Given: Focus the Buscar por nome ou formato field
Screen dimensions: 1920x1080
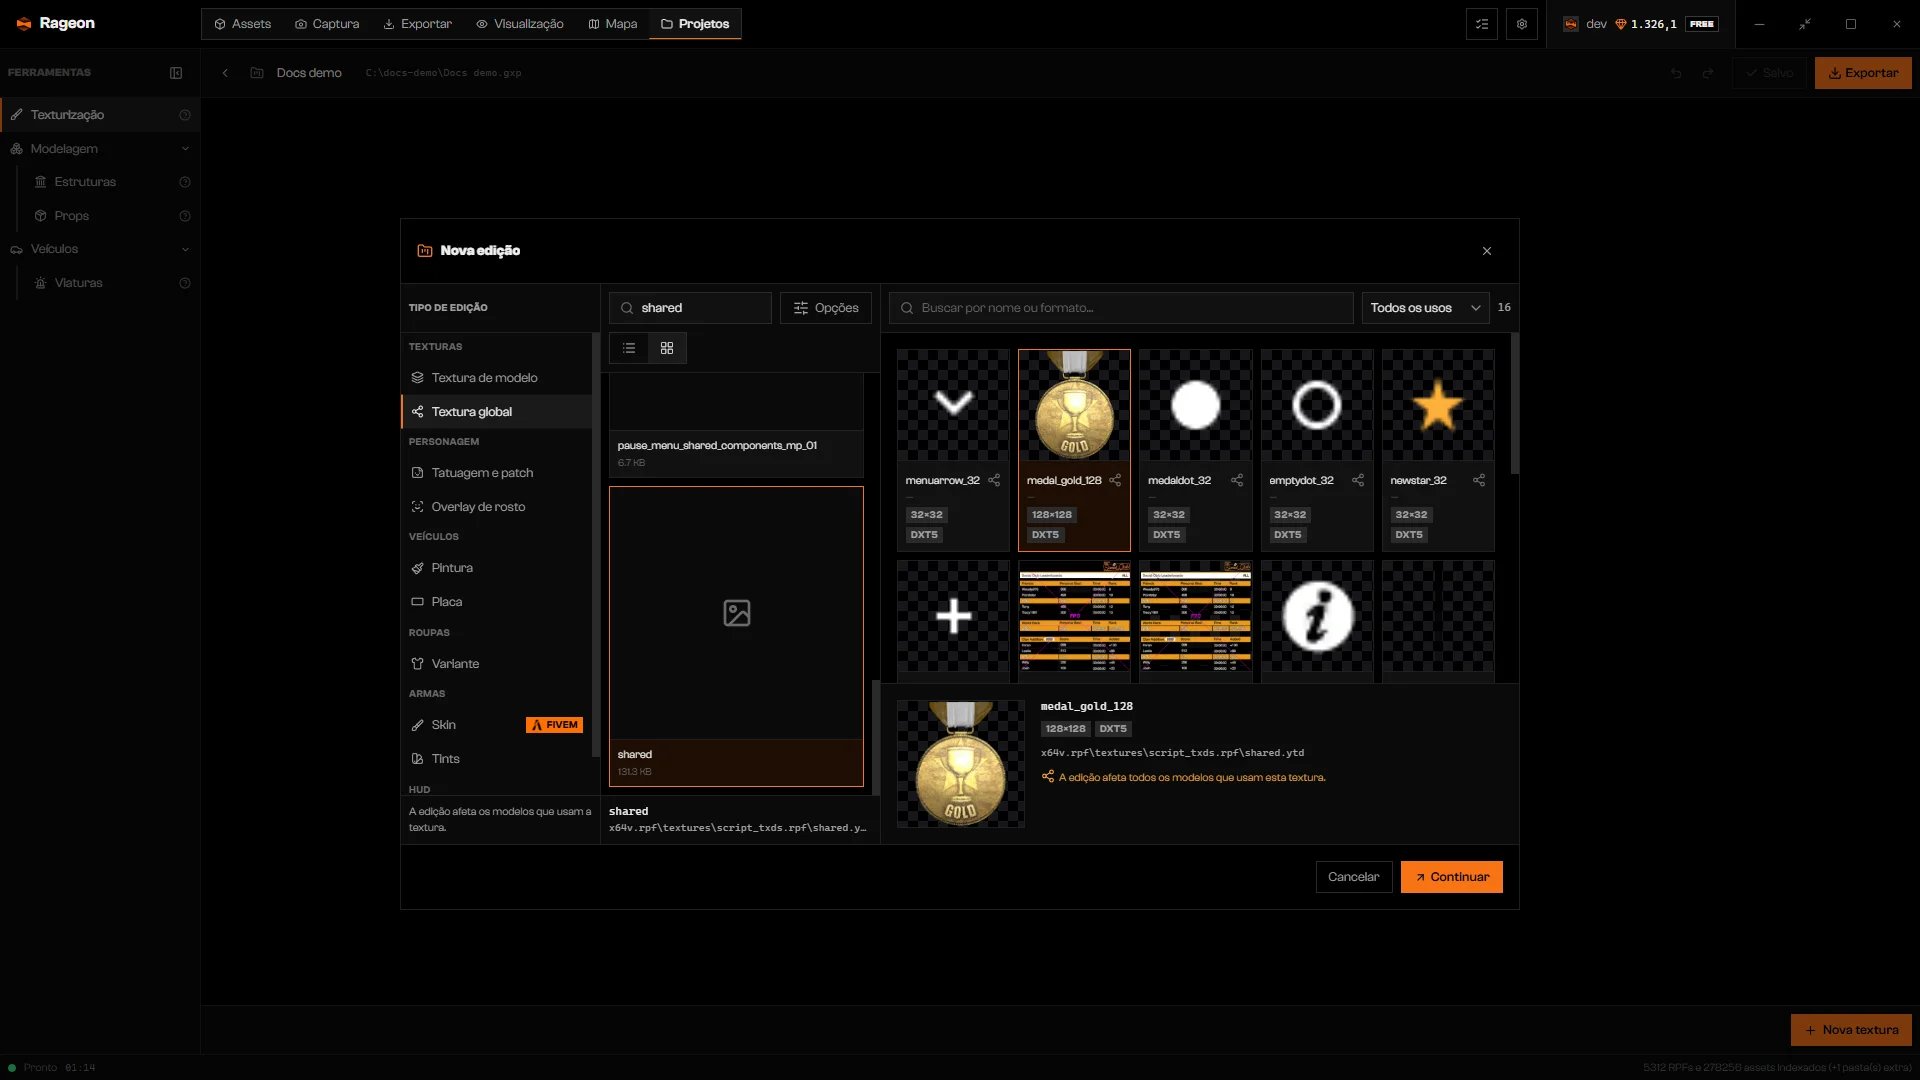Looking at the screenshot, I should (1121, 308).
